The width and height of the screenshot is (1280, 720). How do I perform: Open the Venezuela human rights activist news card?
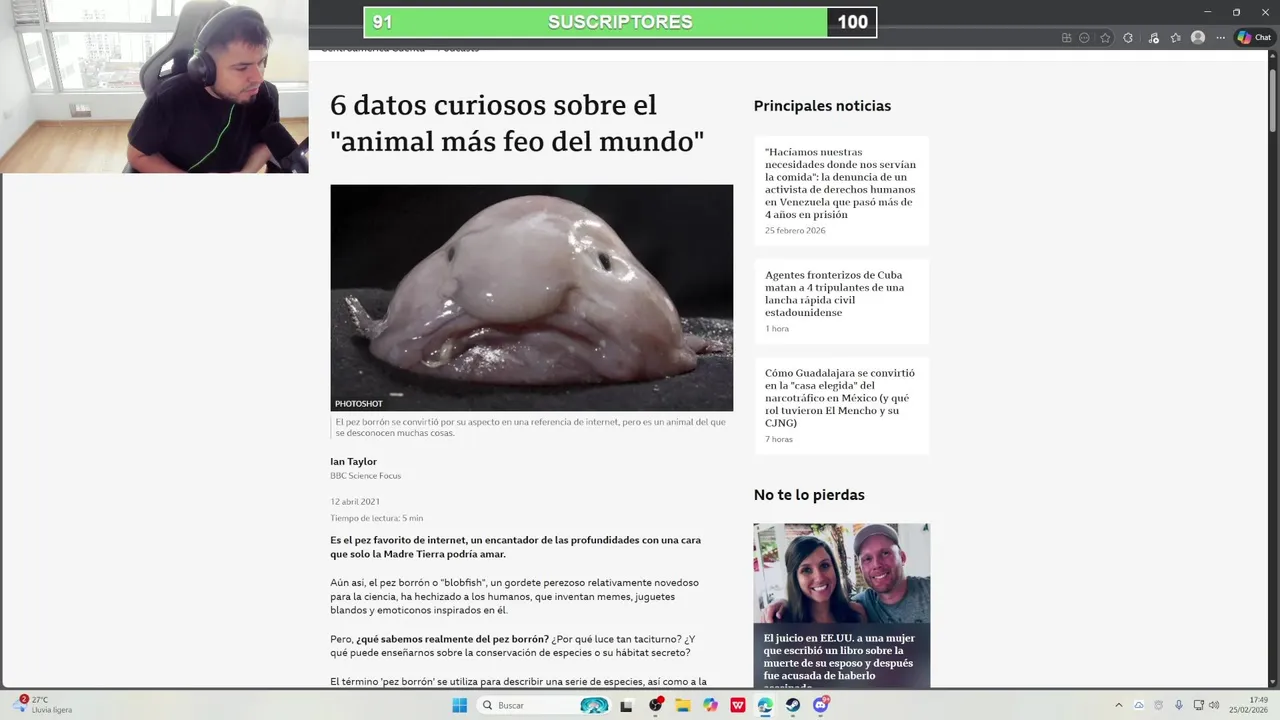pos(841,191)
